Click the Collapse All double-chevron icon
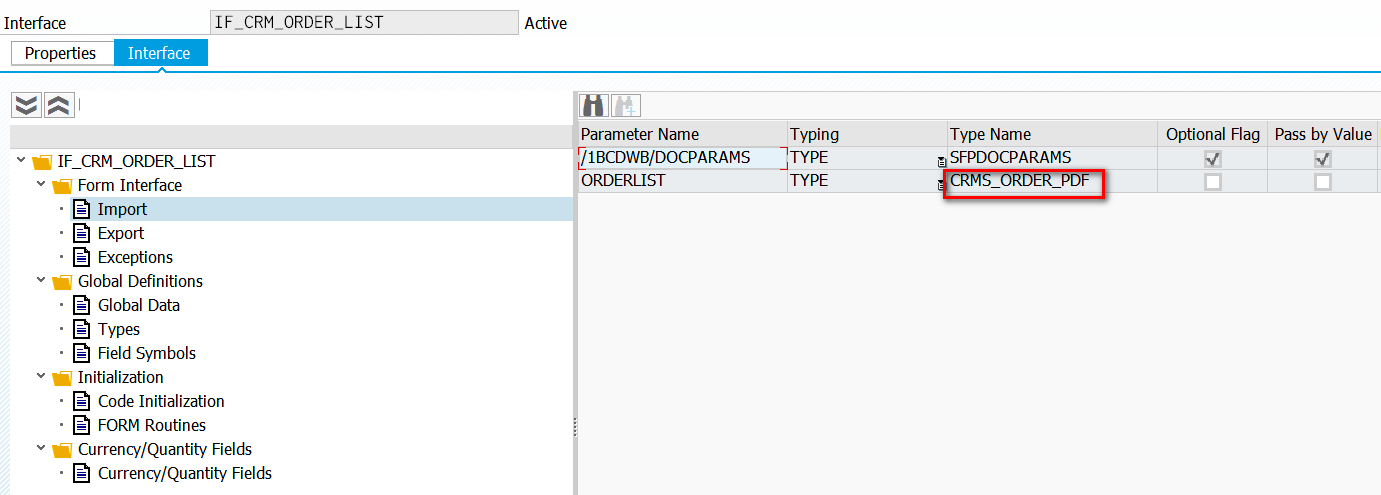The height and width of the screenshot is (495, 1381). pyautogui.click(x=59, y=105)
